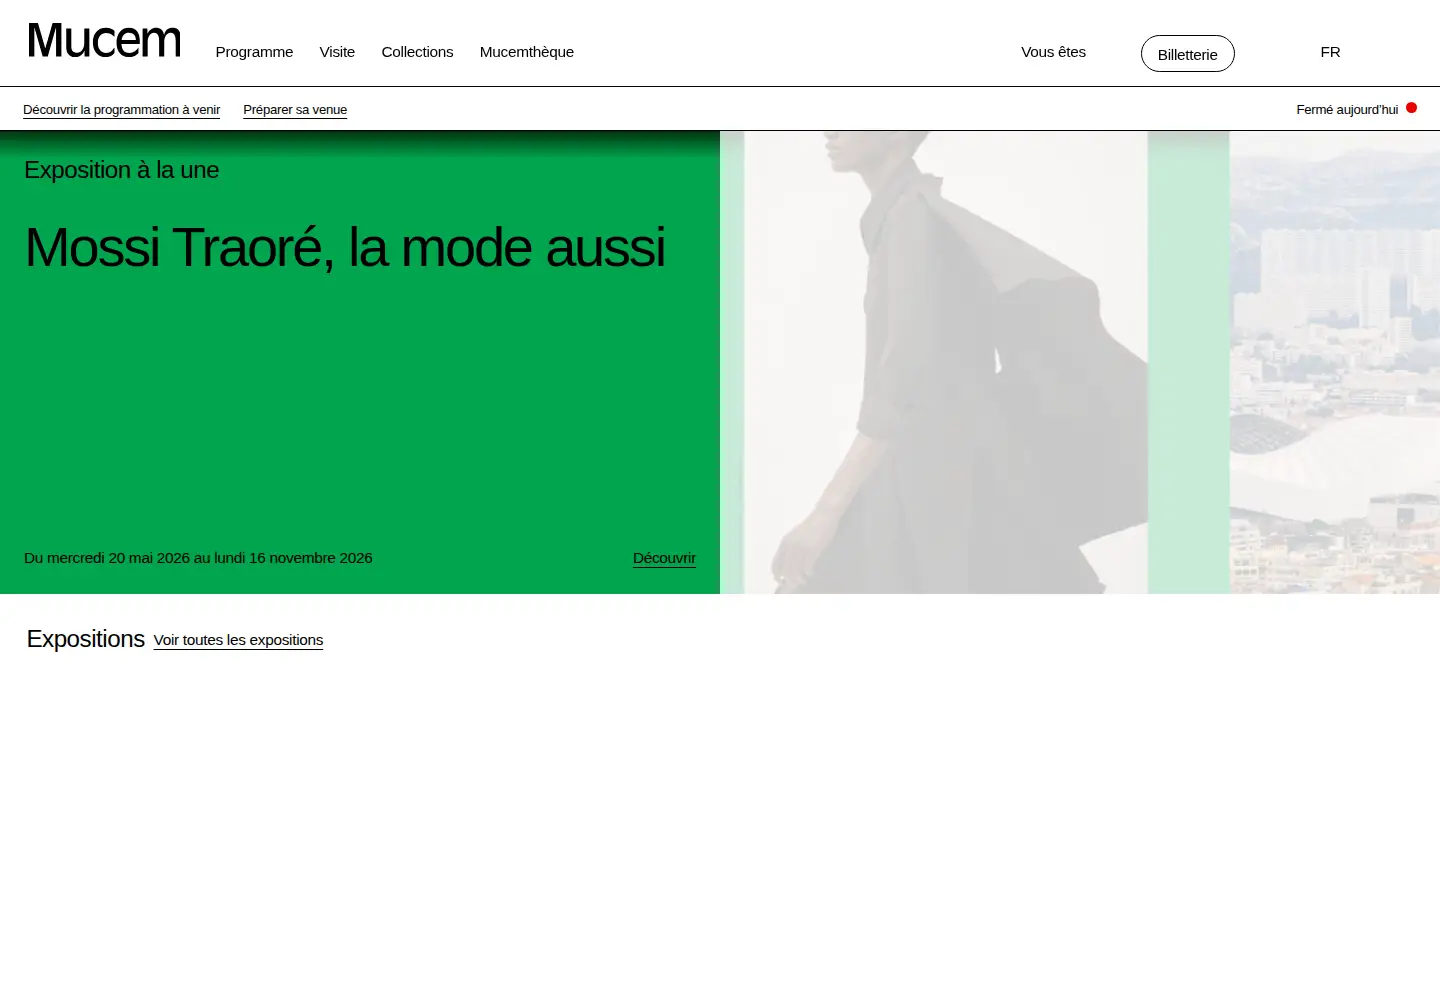This screenshot has height=1000, width=1440.
Task: Open Voir toutes les expositions link
Action: click(238, 640)
